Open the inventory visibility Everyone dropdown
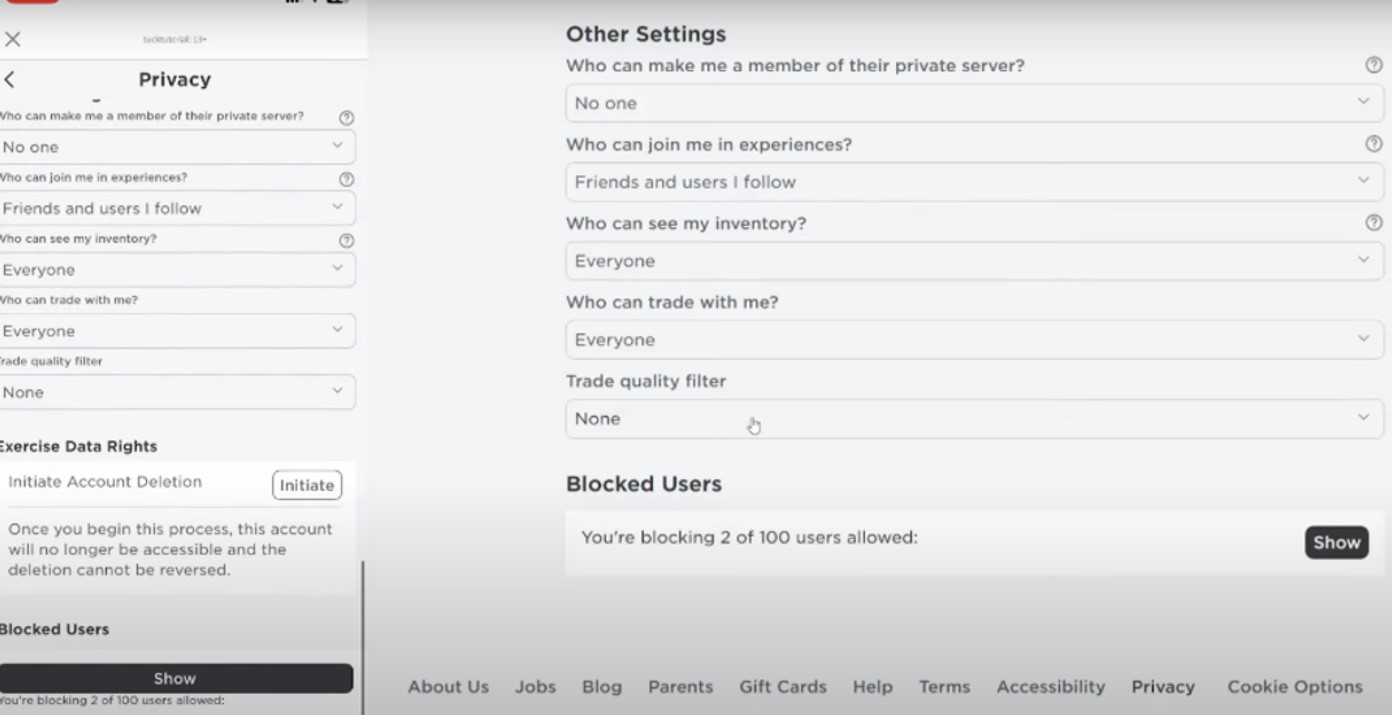 point(974,260)
